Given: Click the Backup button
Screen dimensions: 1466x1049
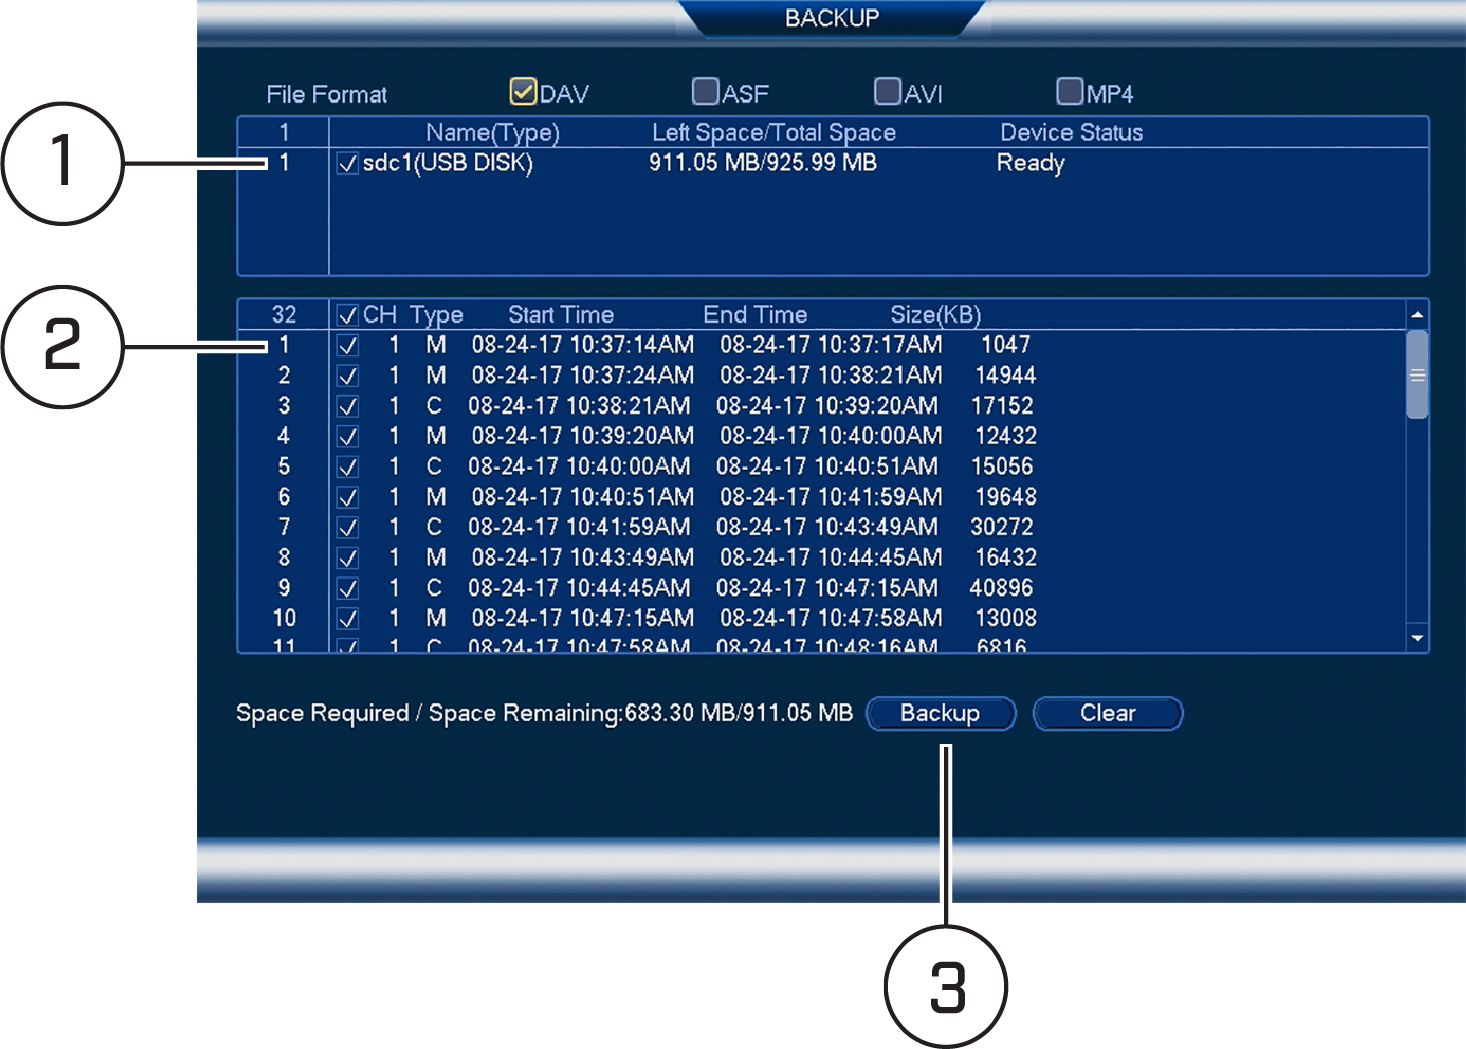Looking at the screenshot, I should click(x=941, y=713).
